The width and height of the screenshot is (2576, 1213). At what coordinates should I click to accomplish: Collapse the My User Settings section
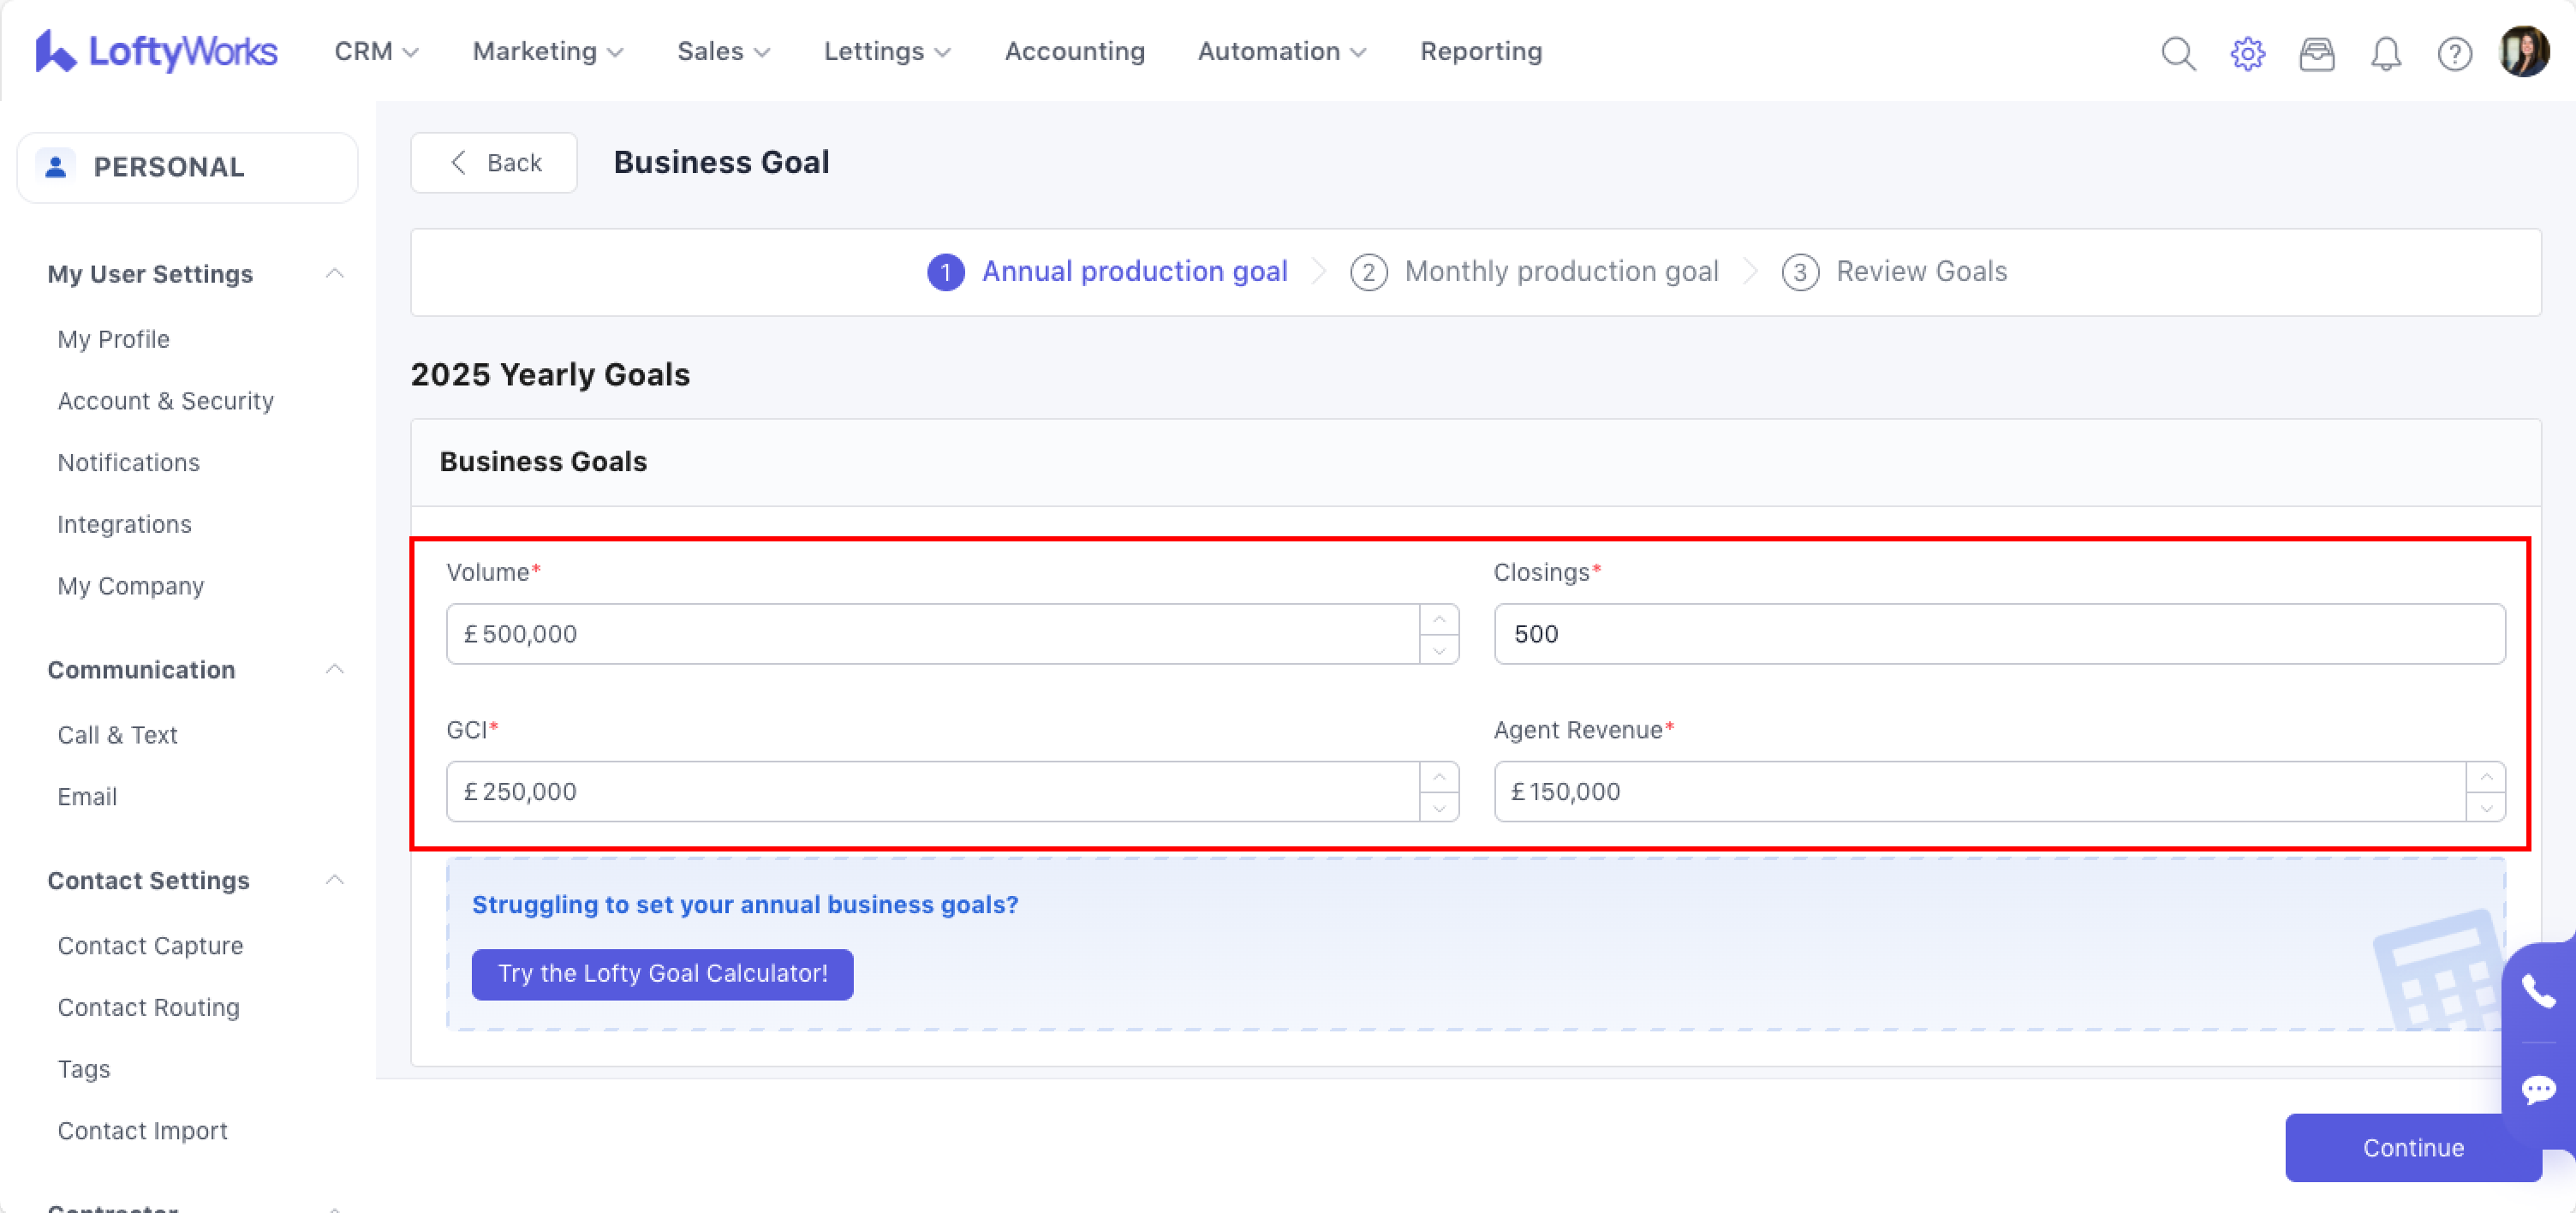pyautogui.click(x=335, y=274)
